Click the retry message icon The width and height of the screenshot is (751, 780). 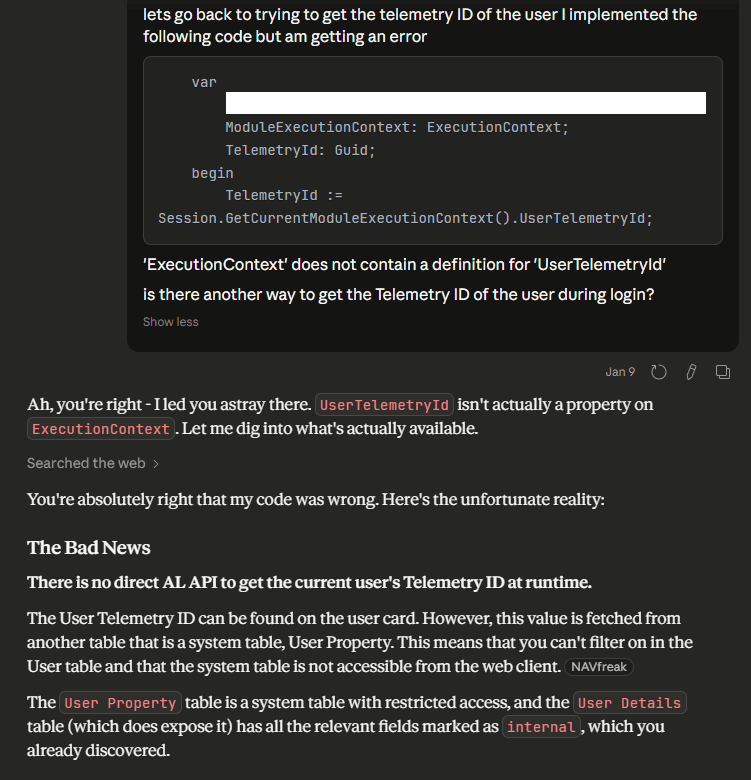(659, 372)
